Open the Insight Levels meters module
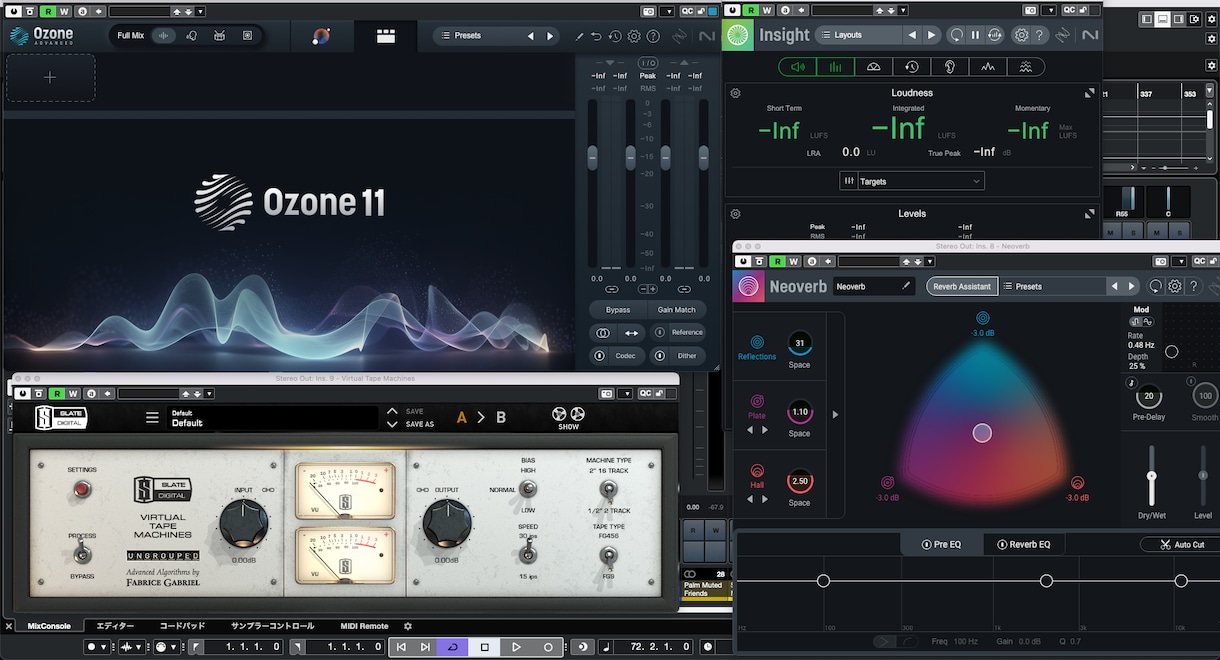Viewport: 1220px width, 660px height. tap(835, 67)
